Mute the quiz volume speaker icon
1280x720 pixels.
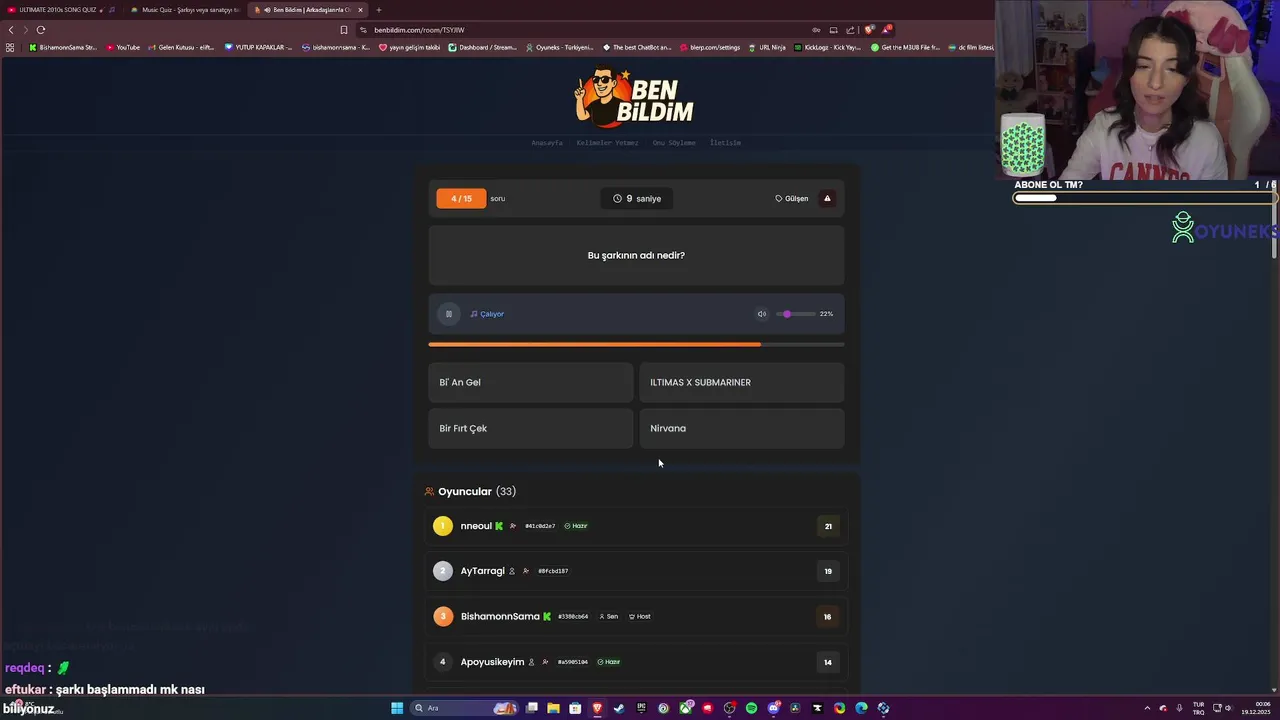(762, 314)
